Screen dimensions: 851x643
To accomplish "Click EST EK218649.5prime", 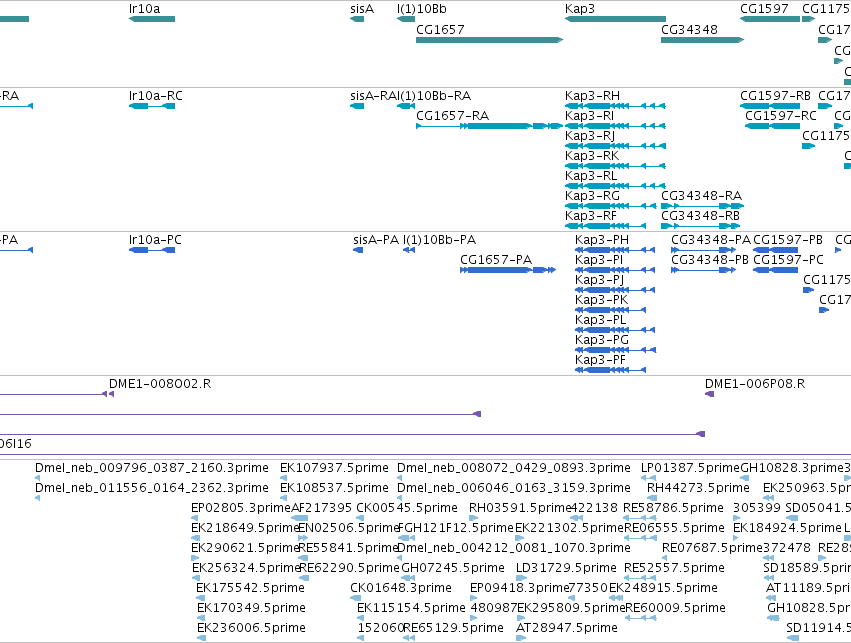I will coord(195,538).
